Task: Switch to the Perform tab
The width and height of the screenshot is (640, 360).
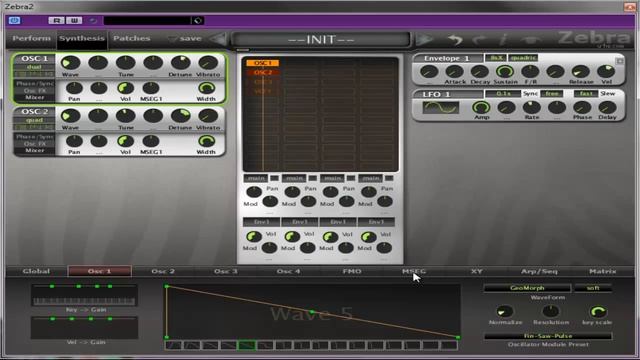Action: [31, 38]
